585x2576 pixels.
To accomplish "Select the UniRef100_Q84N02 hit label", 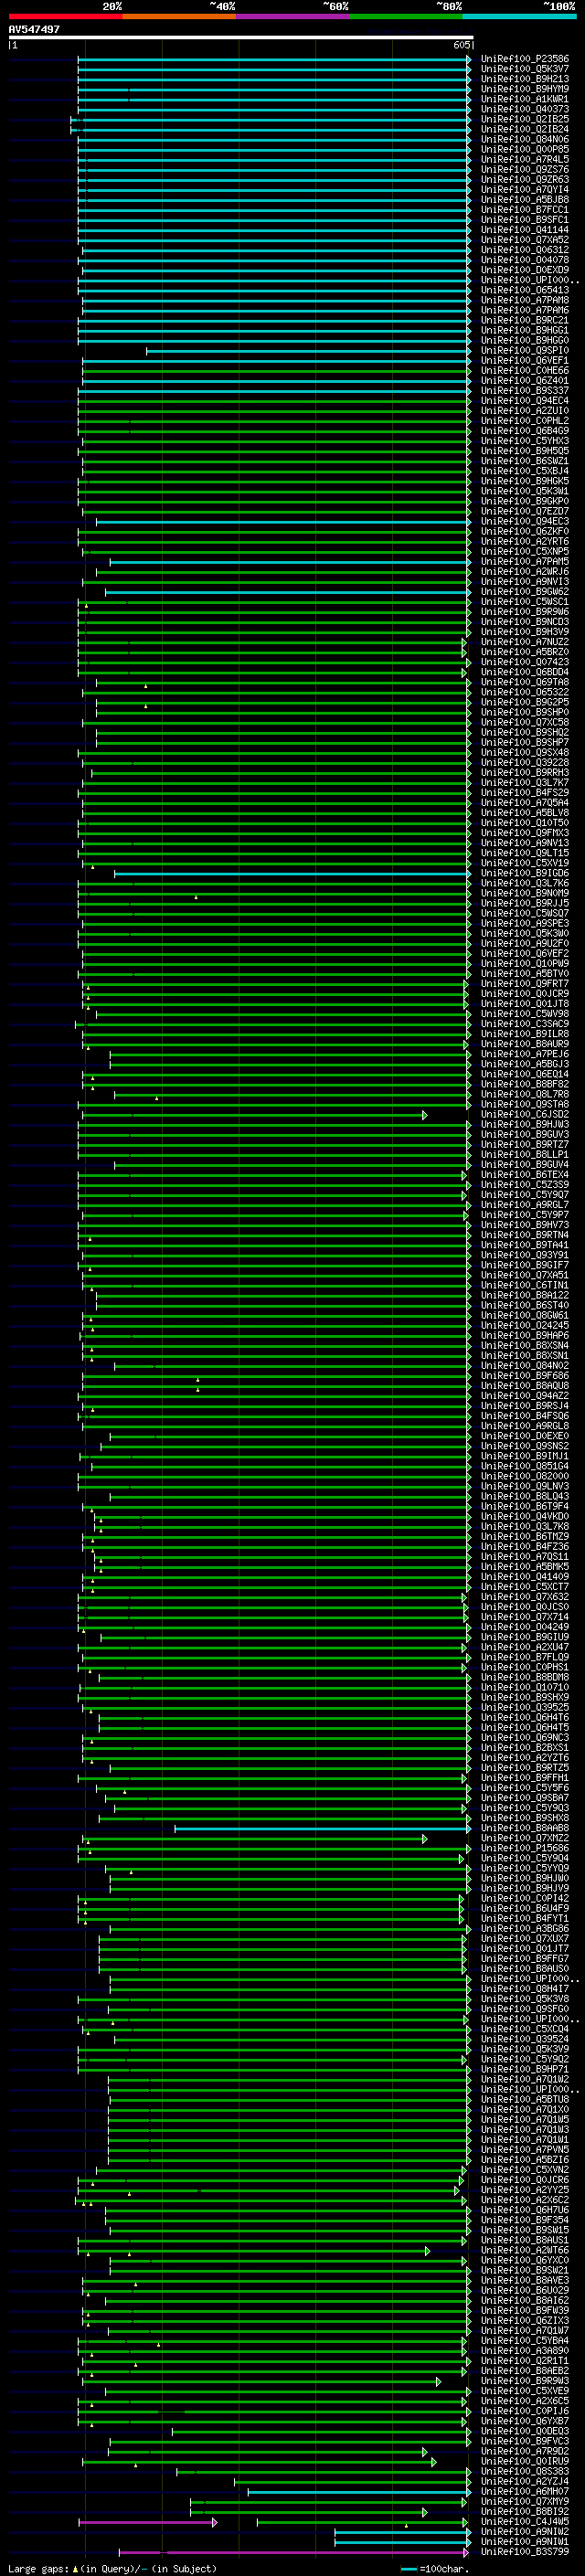I will pyautogui.click(x=524, y=1365).
